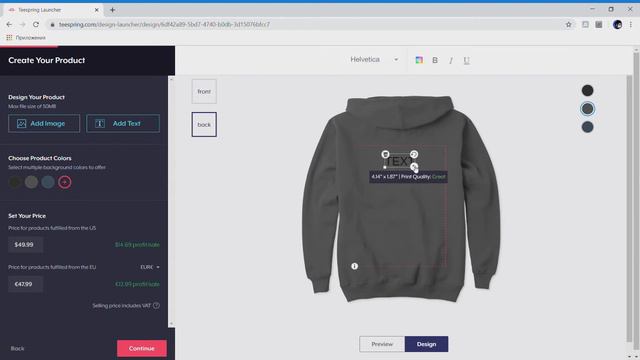Viewport: 640px width, 360px height.
Task: Click the Back link at the bottom left
Action: point(17,348)
